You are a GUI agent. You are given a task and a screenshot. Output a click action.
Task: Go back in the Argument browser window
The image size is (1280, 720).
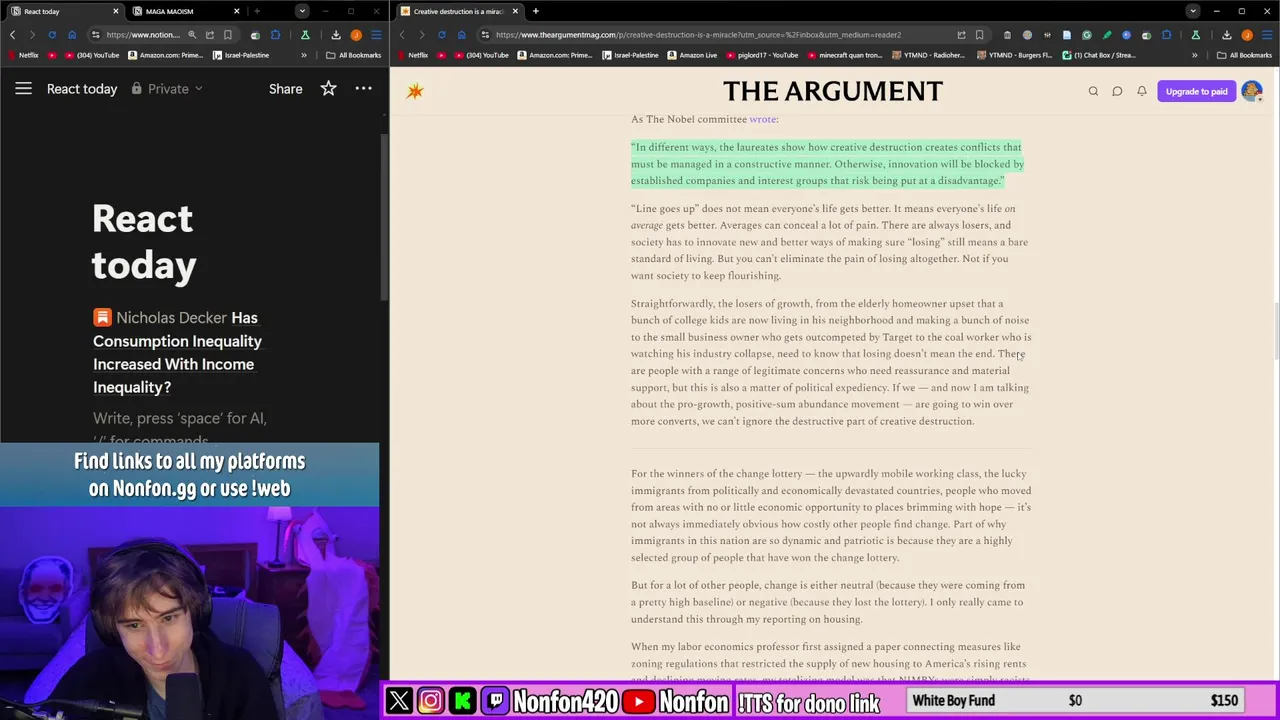tap(402, 35)
